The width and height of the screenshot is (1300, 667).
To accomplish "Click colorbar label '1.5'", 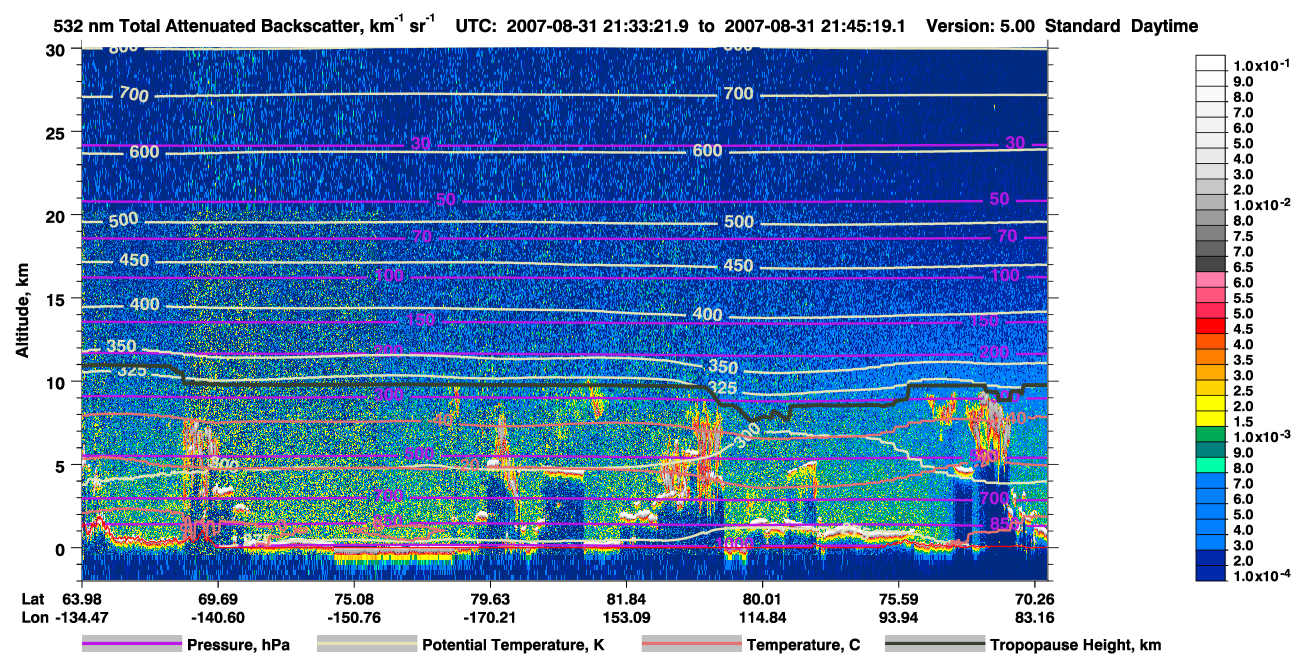I will coord(1243,421).
